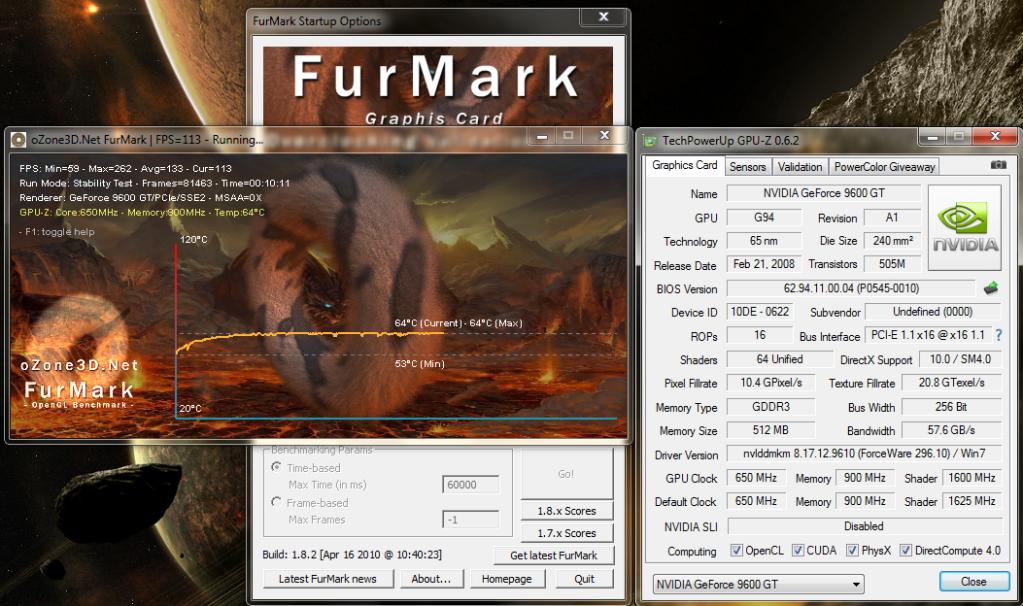Click the Transistors 505M value
Viewport: 1023px width, 606px height.
pyautogui.click(x=893, y=264)
